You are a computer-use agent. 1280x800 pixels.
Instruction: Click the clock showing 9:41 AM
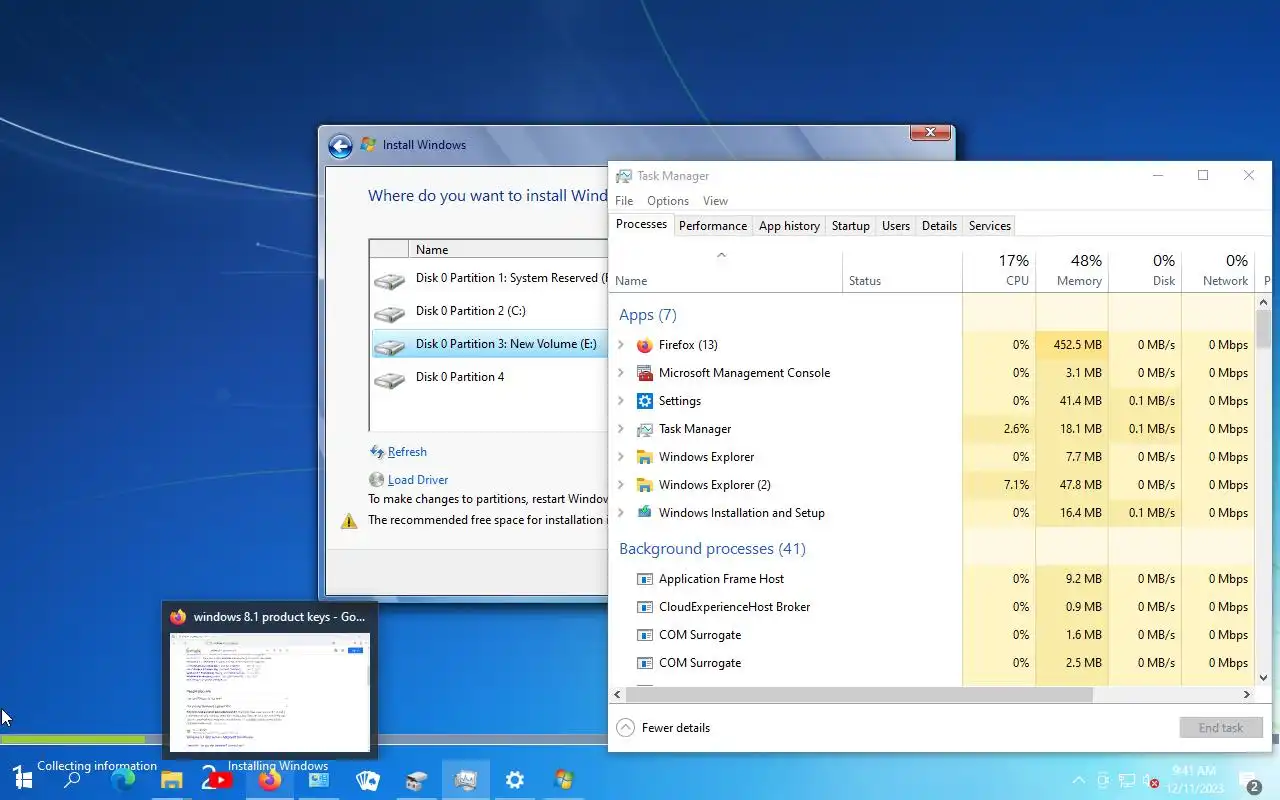coord(1195,779)
